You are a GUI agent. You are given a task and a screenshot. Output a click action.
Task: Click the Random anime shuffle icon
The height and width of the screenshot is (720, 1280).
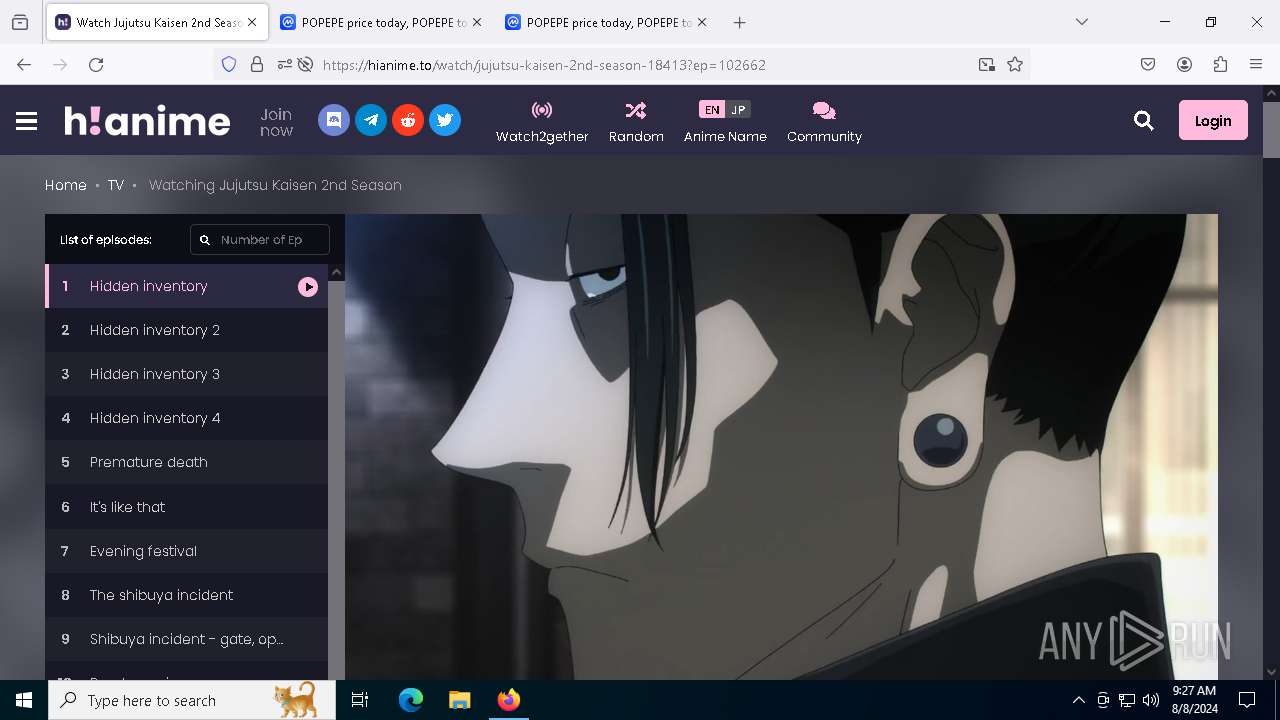[636, 110]
